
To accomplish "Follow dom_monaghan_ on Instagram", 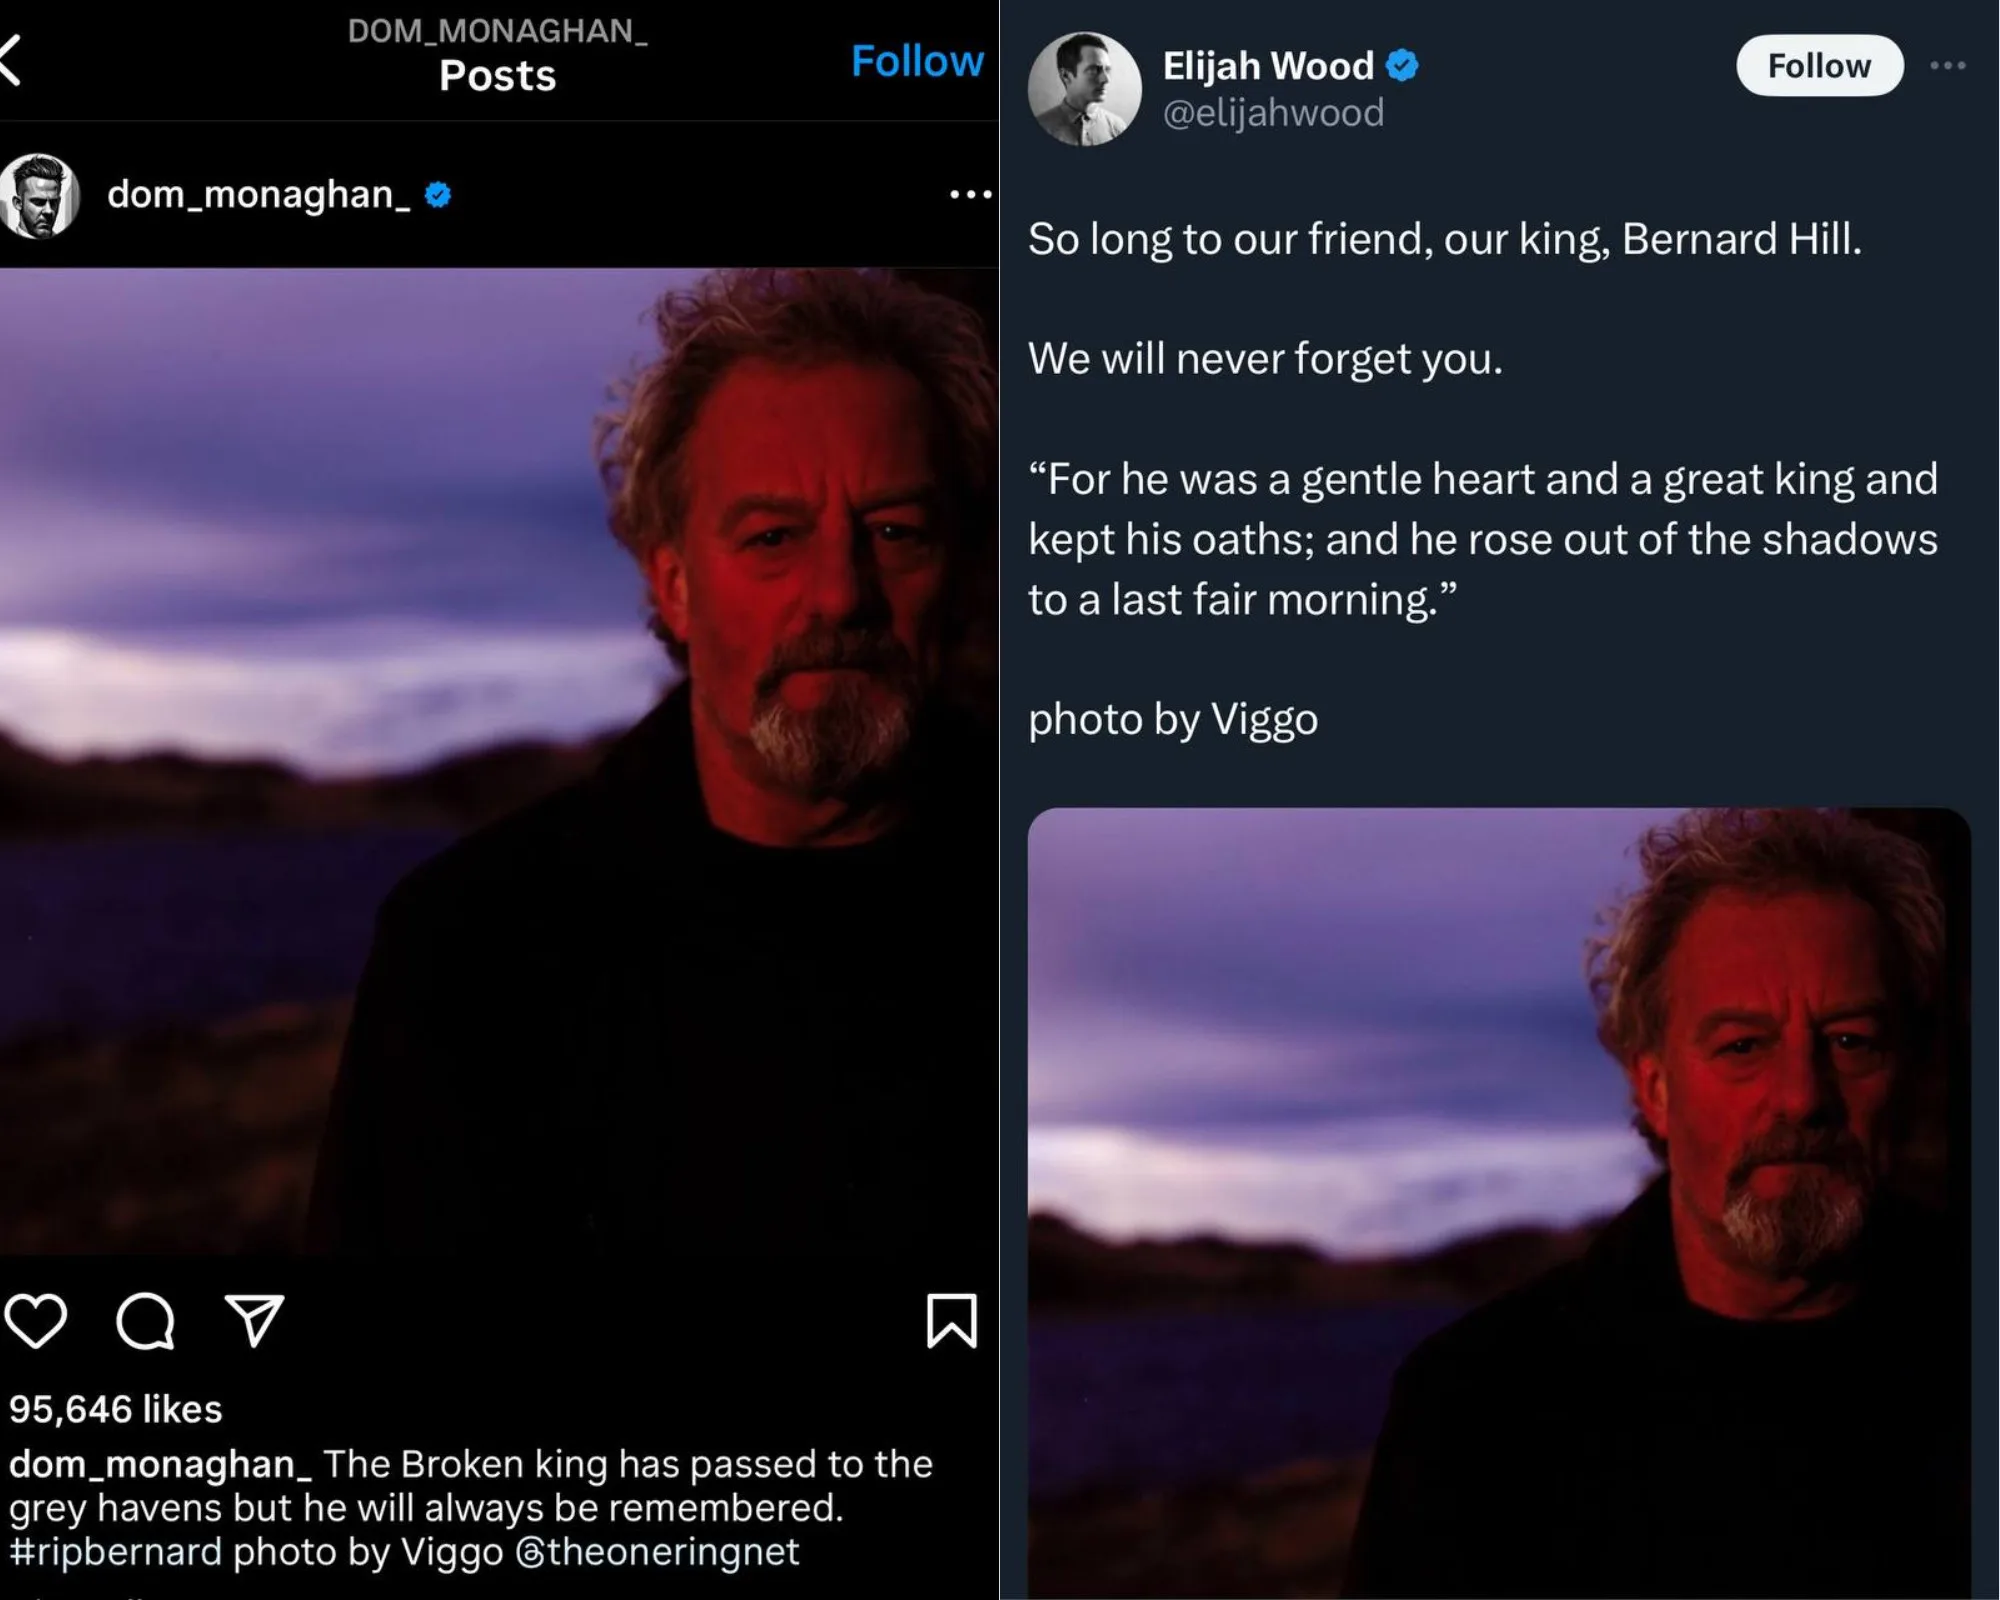I will [916, 62].
